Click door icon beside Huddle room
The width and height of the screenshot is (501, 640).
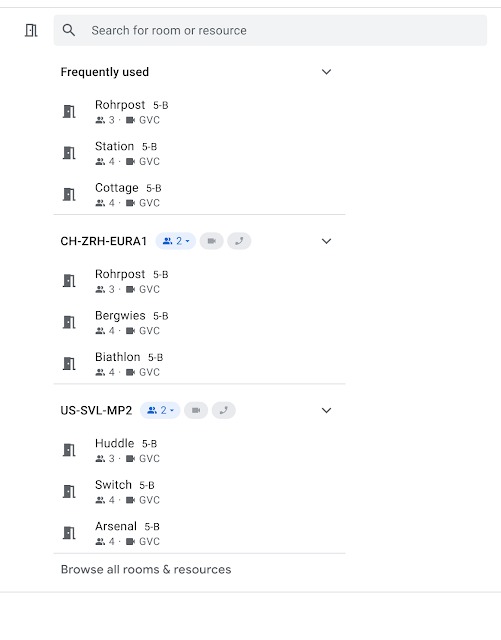pyautogui.click(x=69, y=450)
